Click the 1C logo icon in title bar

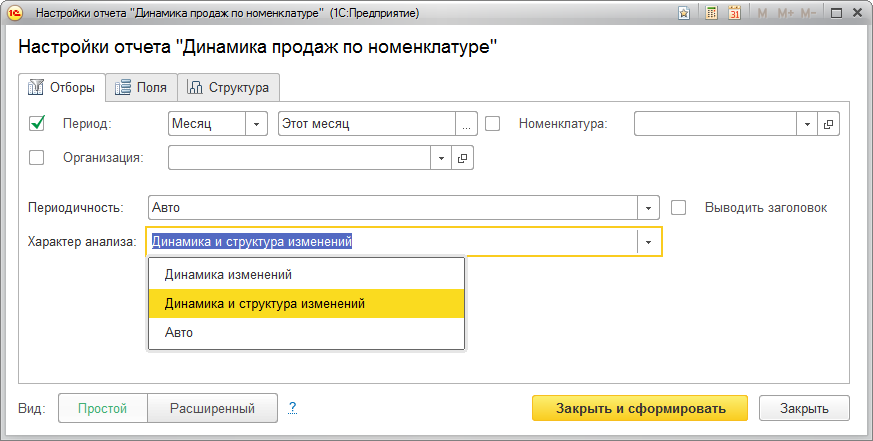pos(17,14)
